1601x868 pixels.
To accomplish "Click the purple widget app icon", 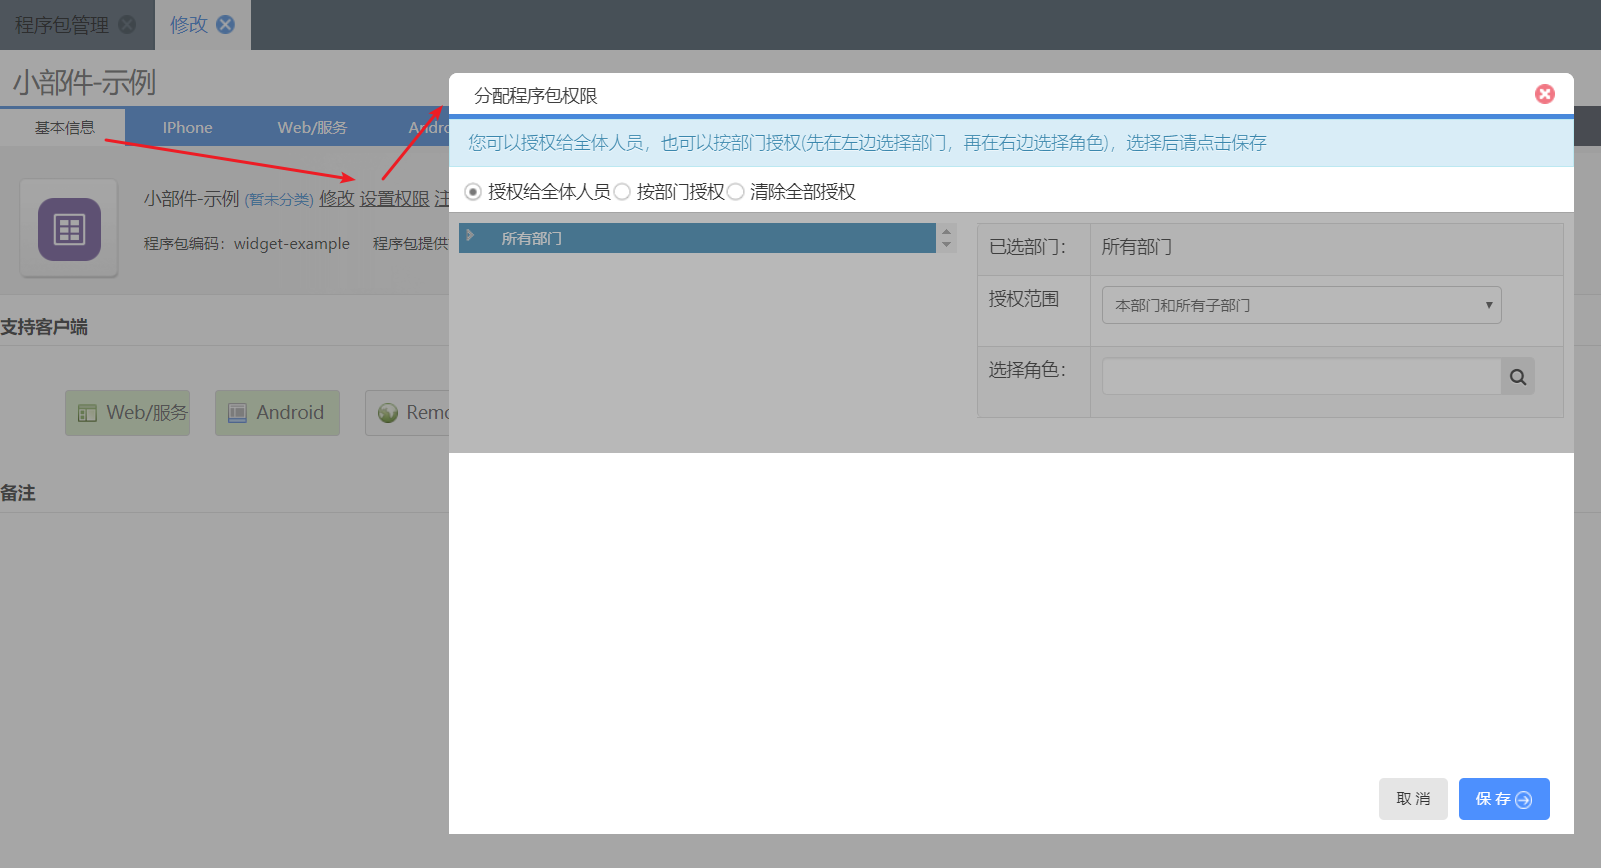I will [69, 229].
